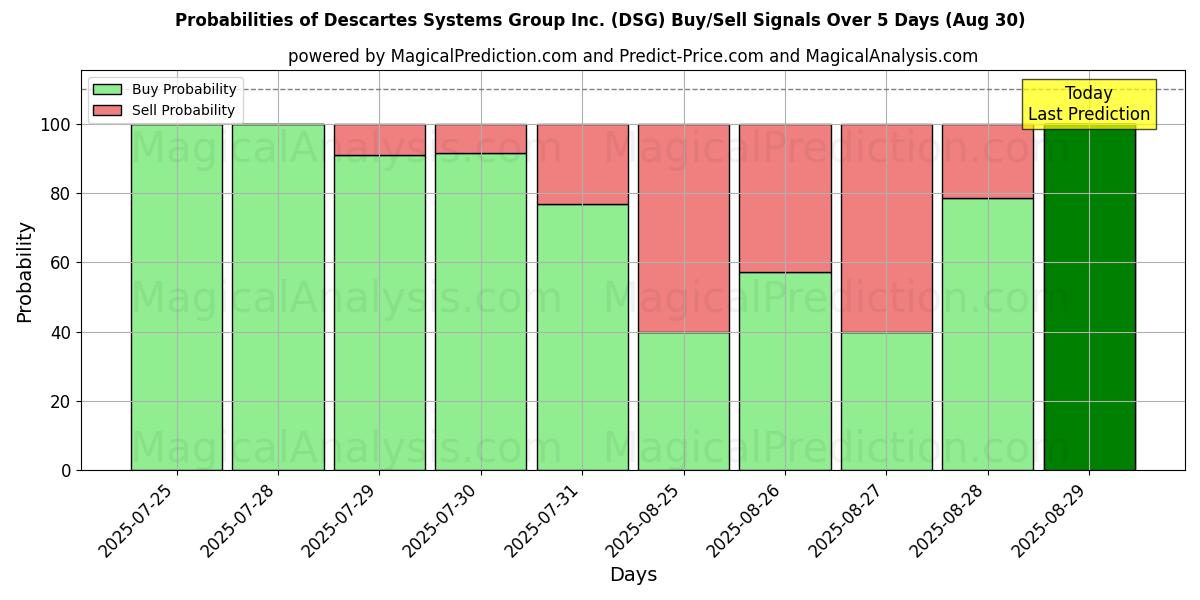Click the red sell segment for 2025-08-27

tap(887, 228)
